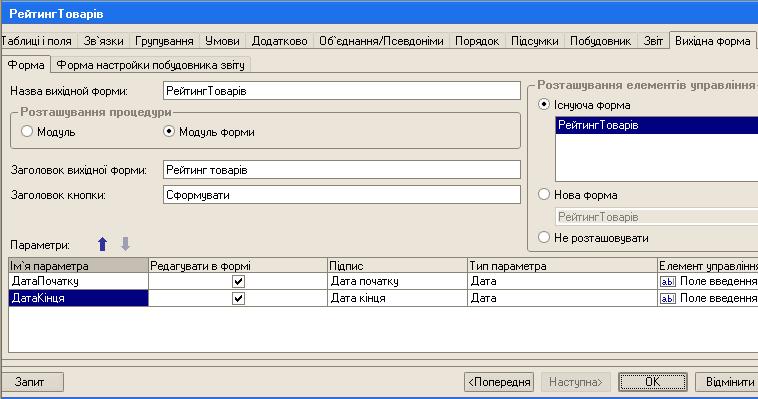758x399 pixels.
Task: Open the Зв`язки tab
Action: 103,41
